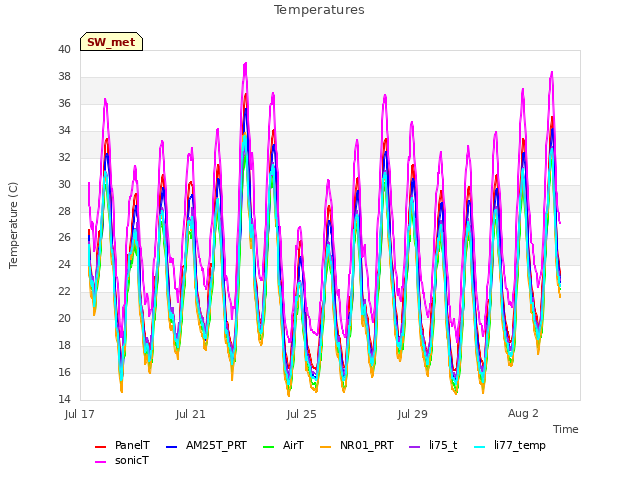Click the 28 y-axis tick label
The height and width of the screenshot is (480, 640).
(x=64, y=211)
